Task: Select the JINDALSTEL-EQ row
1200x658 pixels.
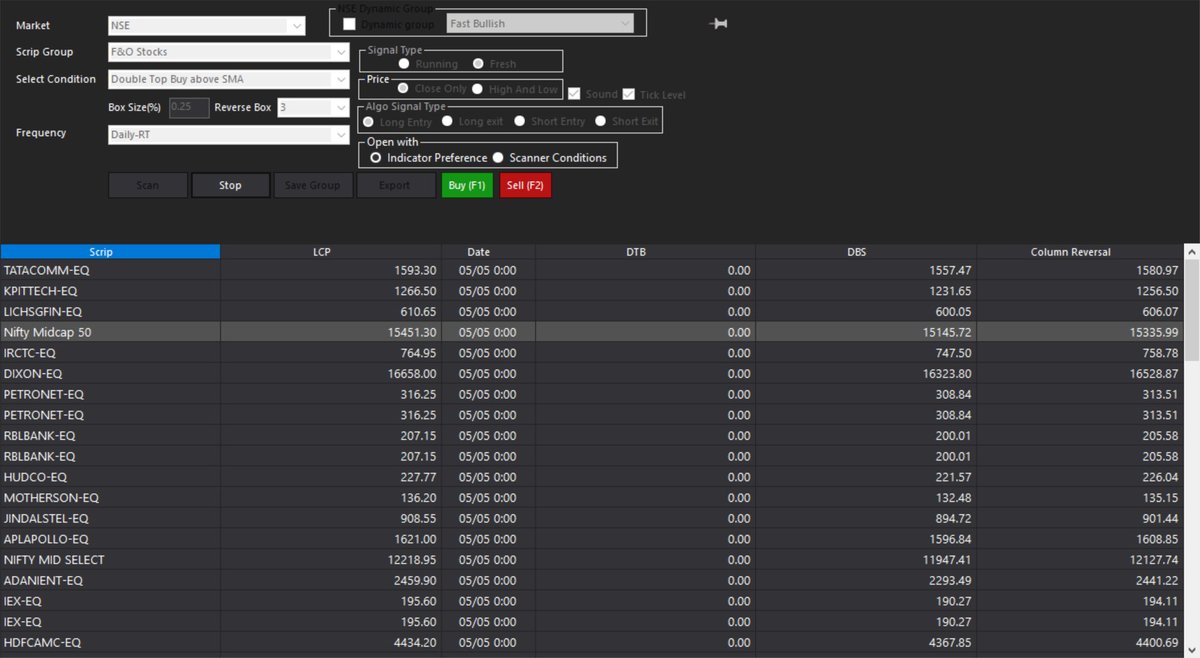Action: (x=591, y=518)
